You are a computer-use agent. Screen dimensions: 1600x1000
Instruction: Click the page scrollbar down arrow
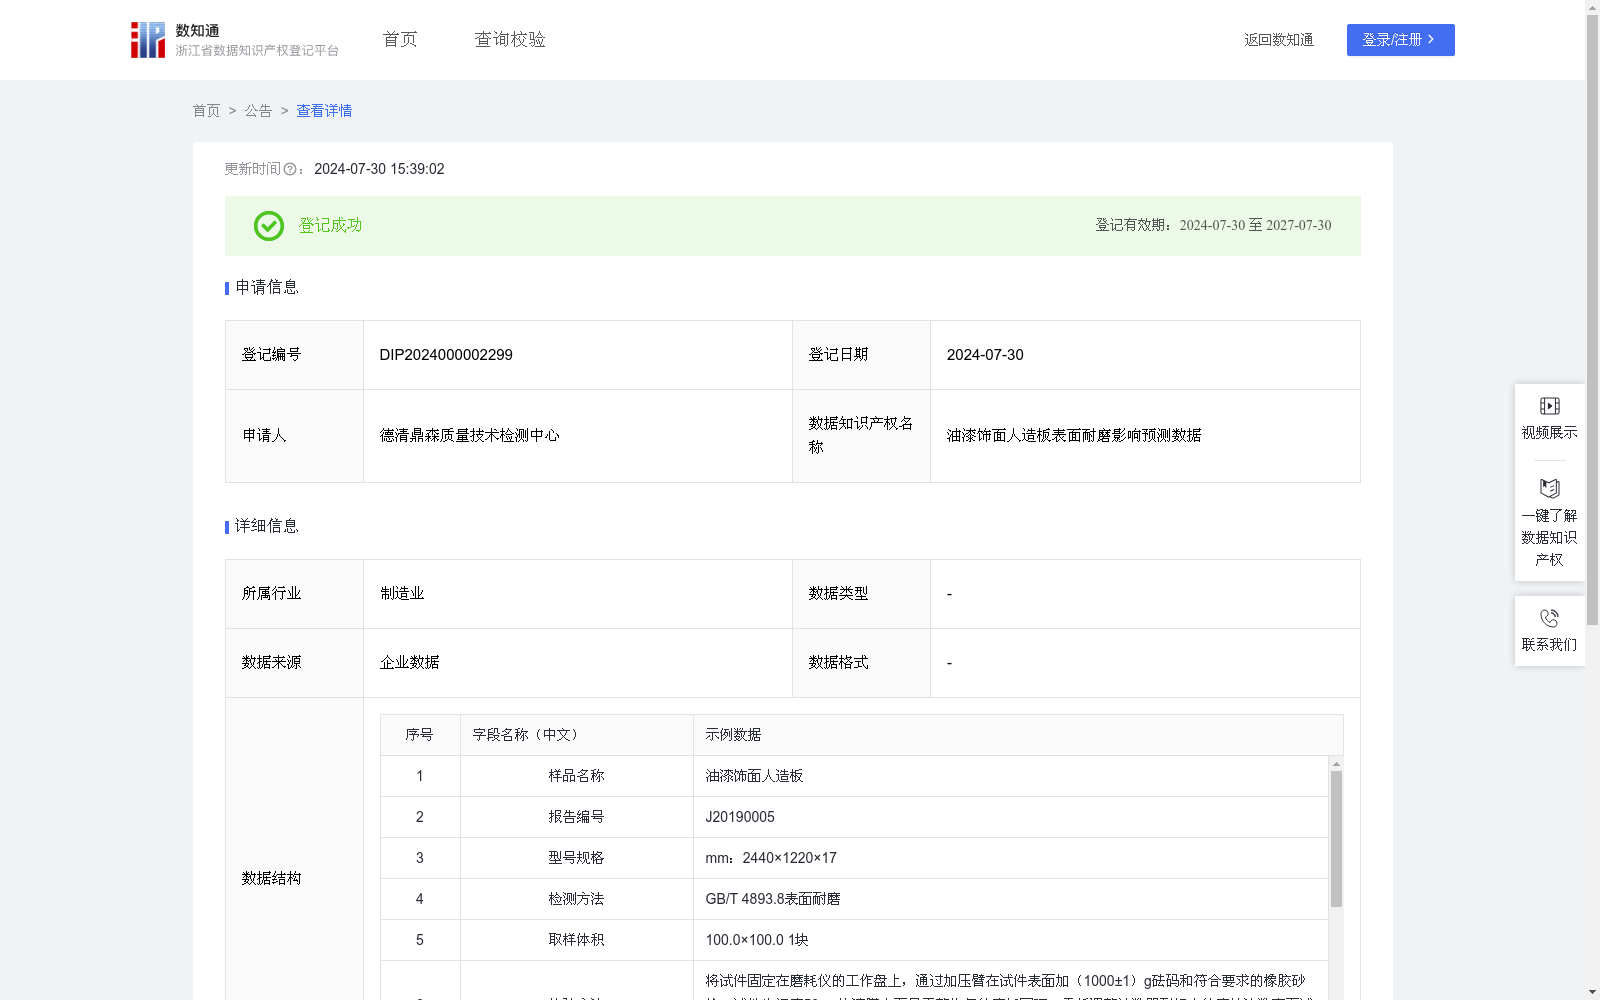[1592, 992]
